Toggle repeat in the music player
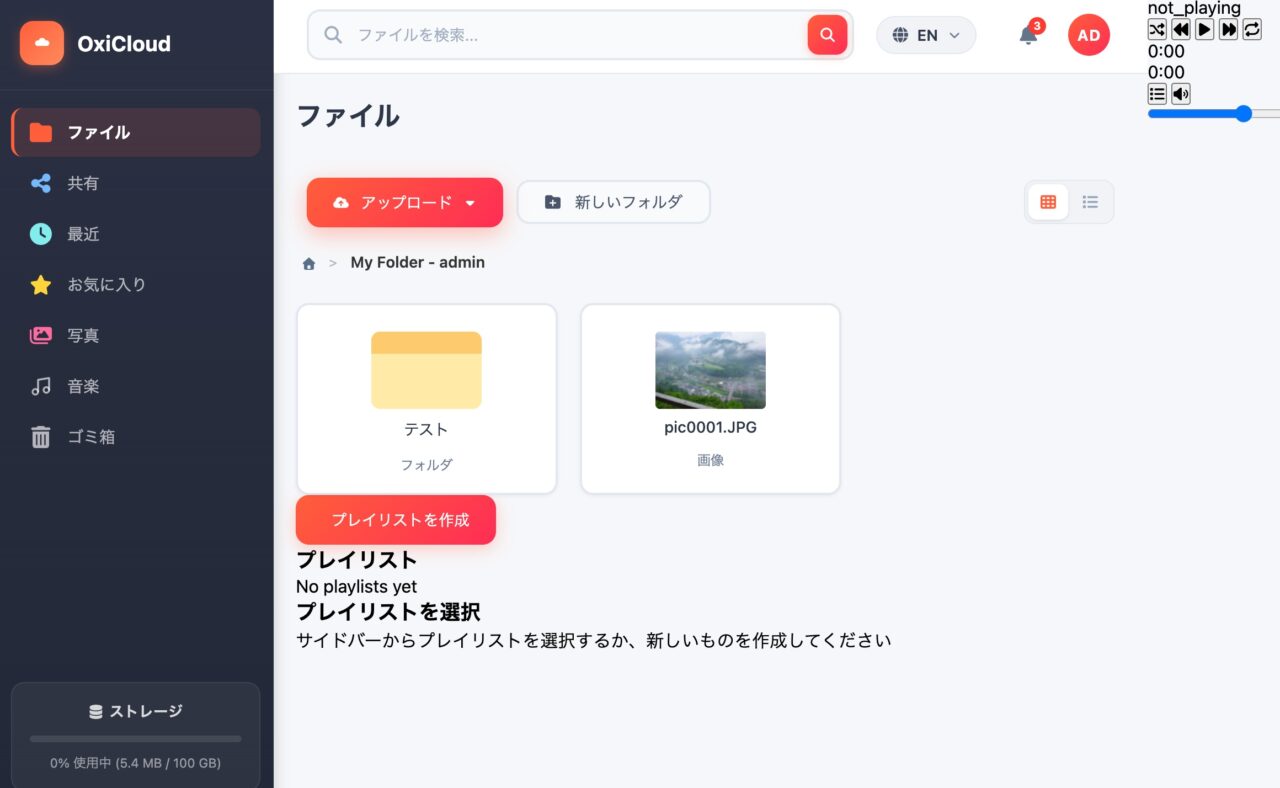The height and width of the screenshot is (788, 1280). (x=1252, y=30)
